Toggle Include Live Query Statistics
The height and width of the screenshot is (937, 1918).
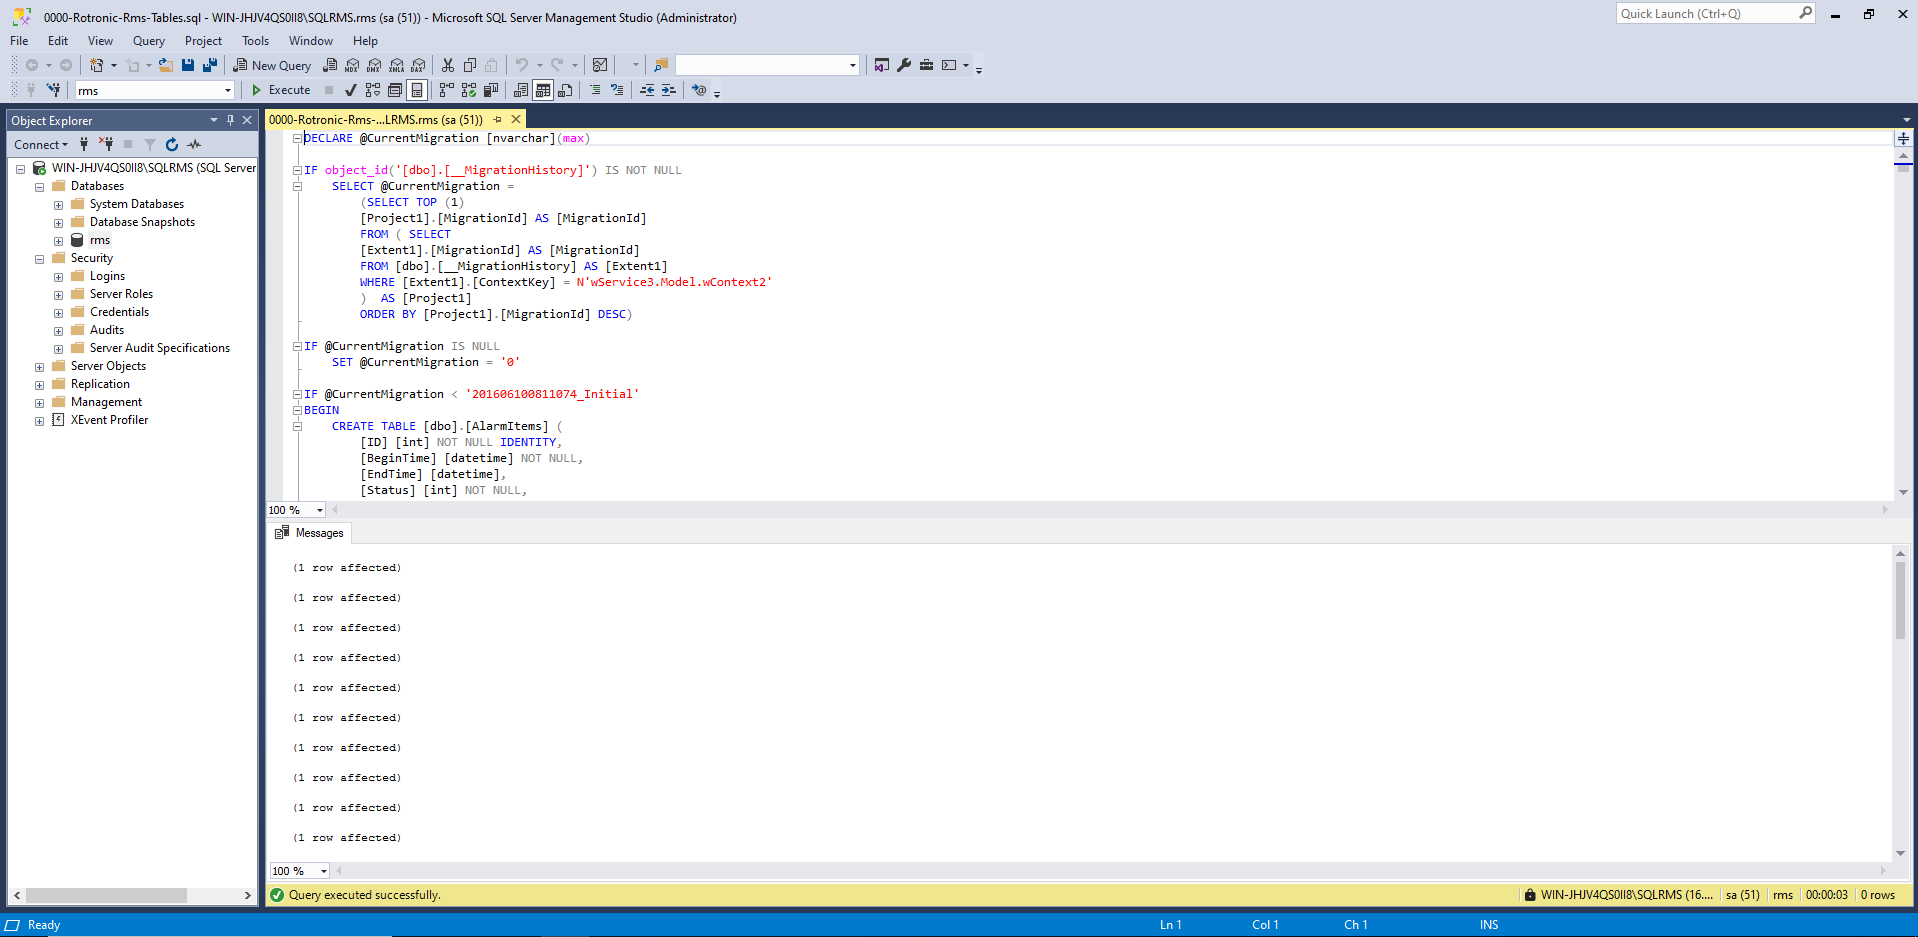click(469, 90)
